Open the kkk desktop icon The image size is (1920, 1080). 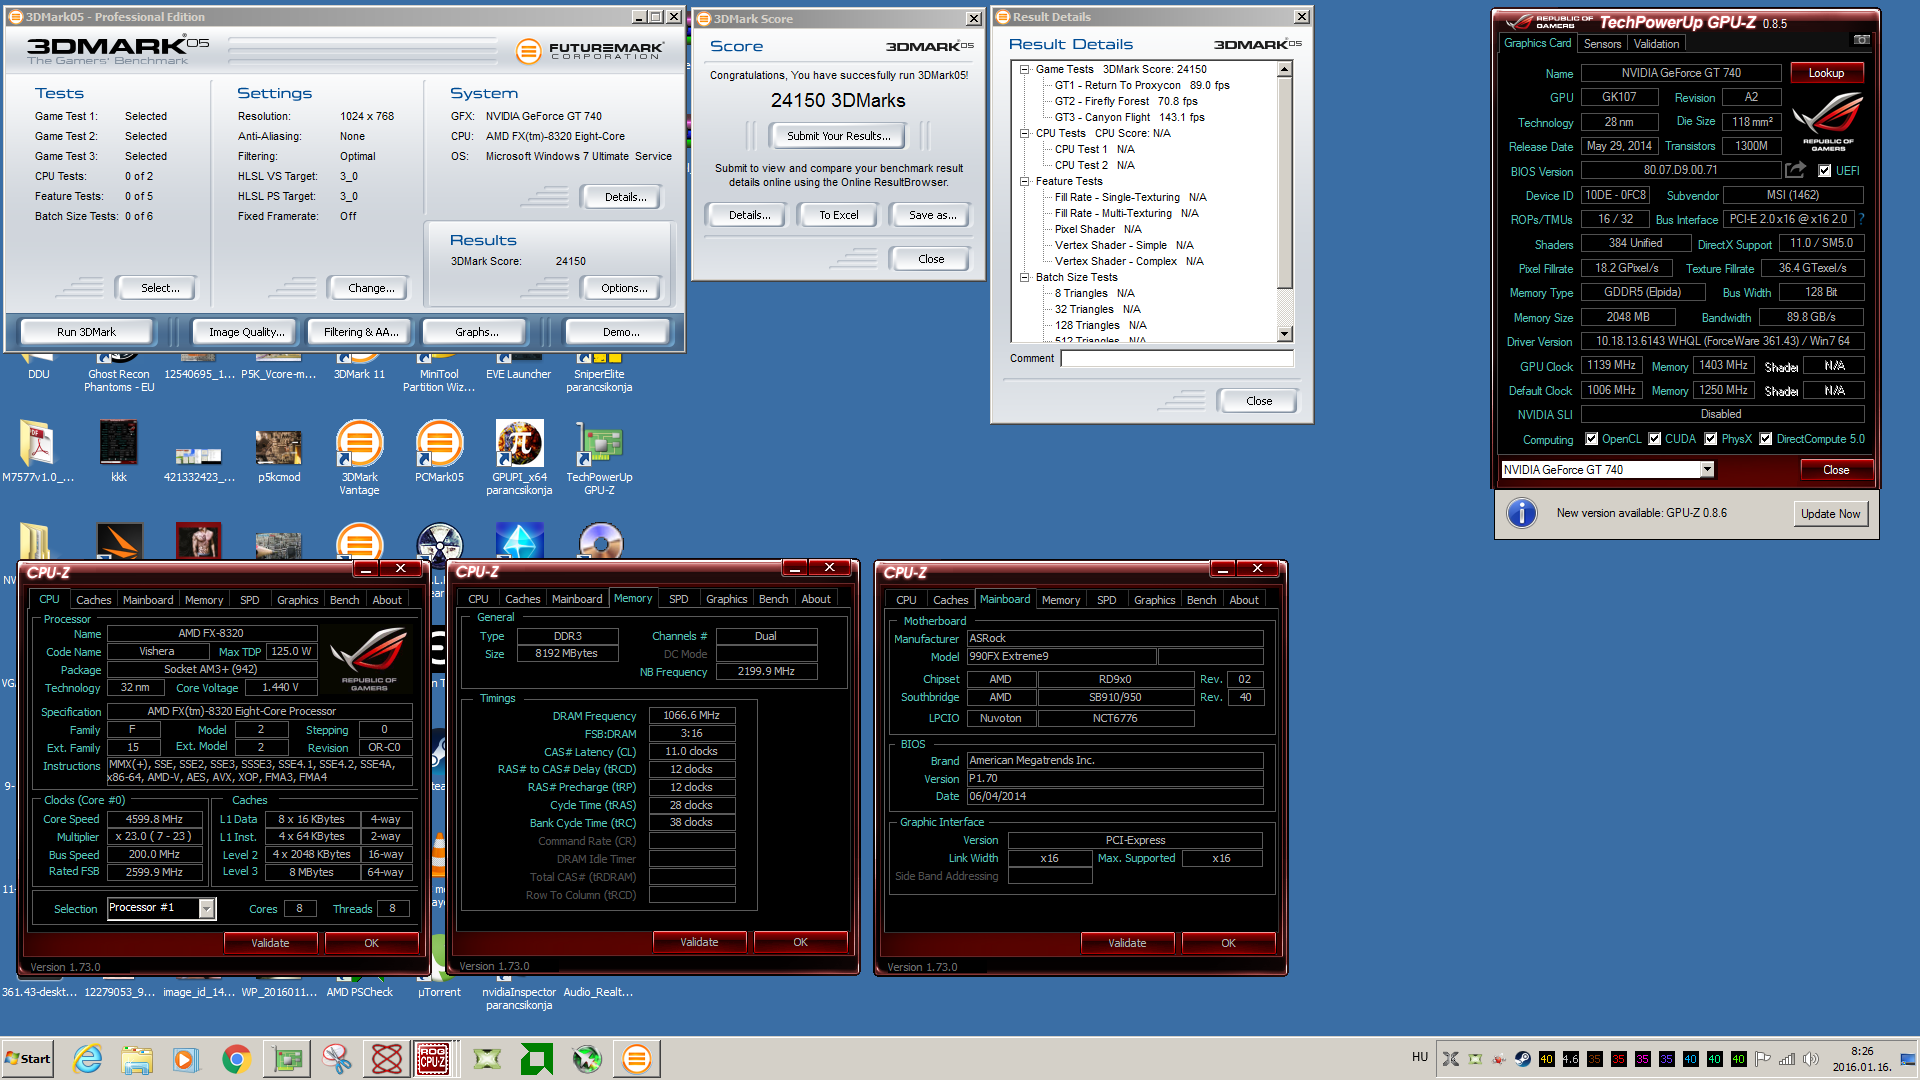[x=119, y=452]
